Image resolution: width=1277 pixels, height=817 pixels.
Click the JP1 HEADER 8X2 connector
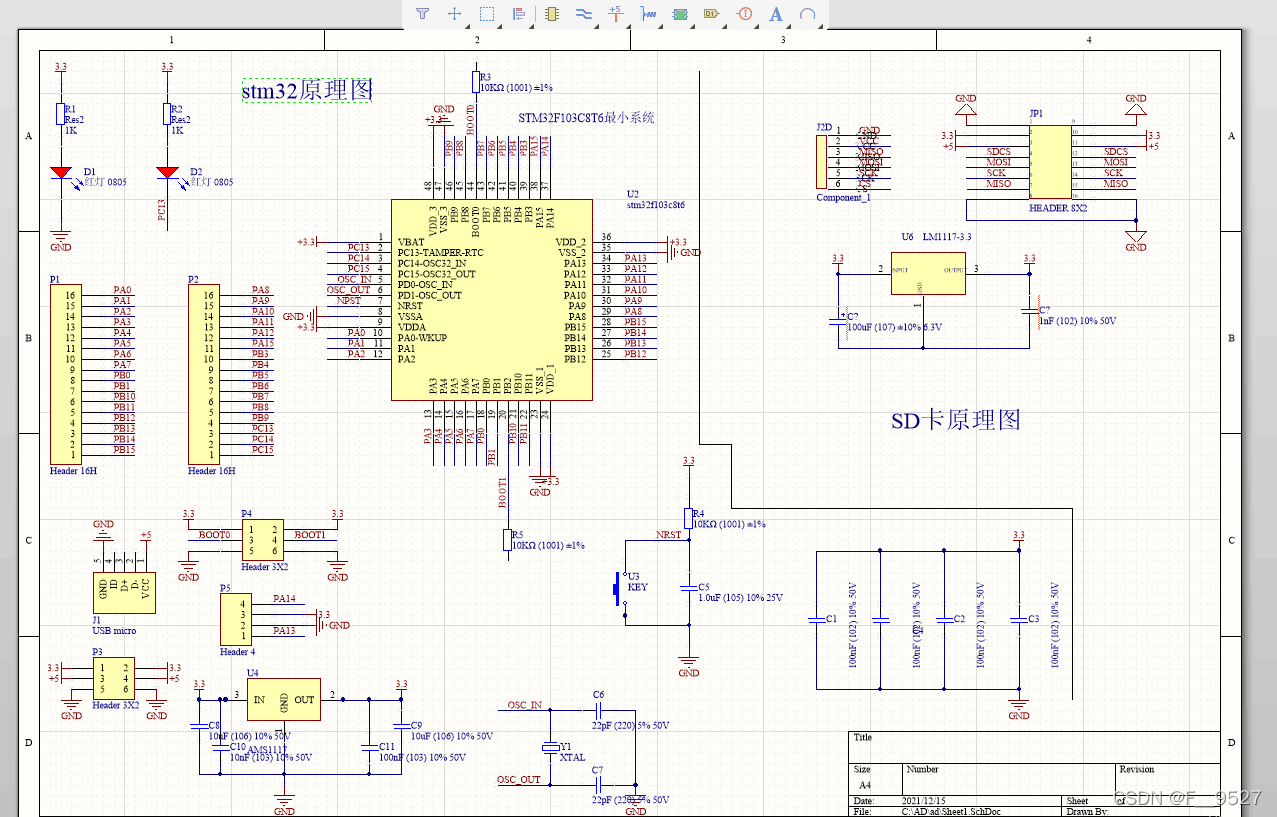pos(1049,160)
